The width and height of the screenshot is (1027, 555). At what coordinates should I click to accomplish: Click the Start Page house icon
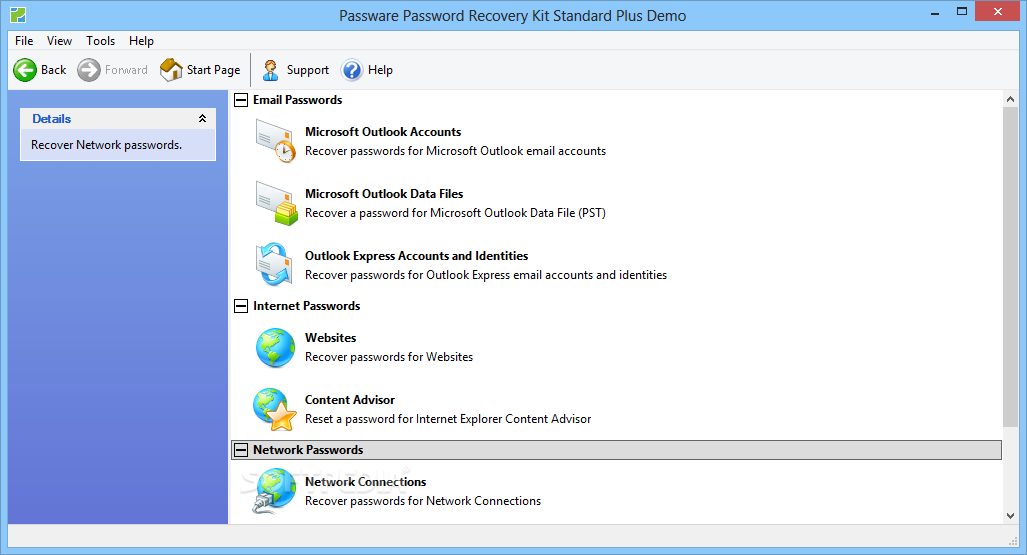click(x=172, y=69)
